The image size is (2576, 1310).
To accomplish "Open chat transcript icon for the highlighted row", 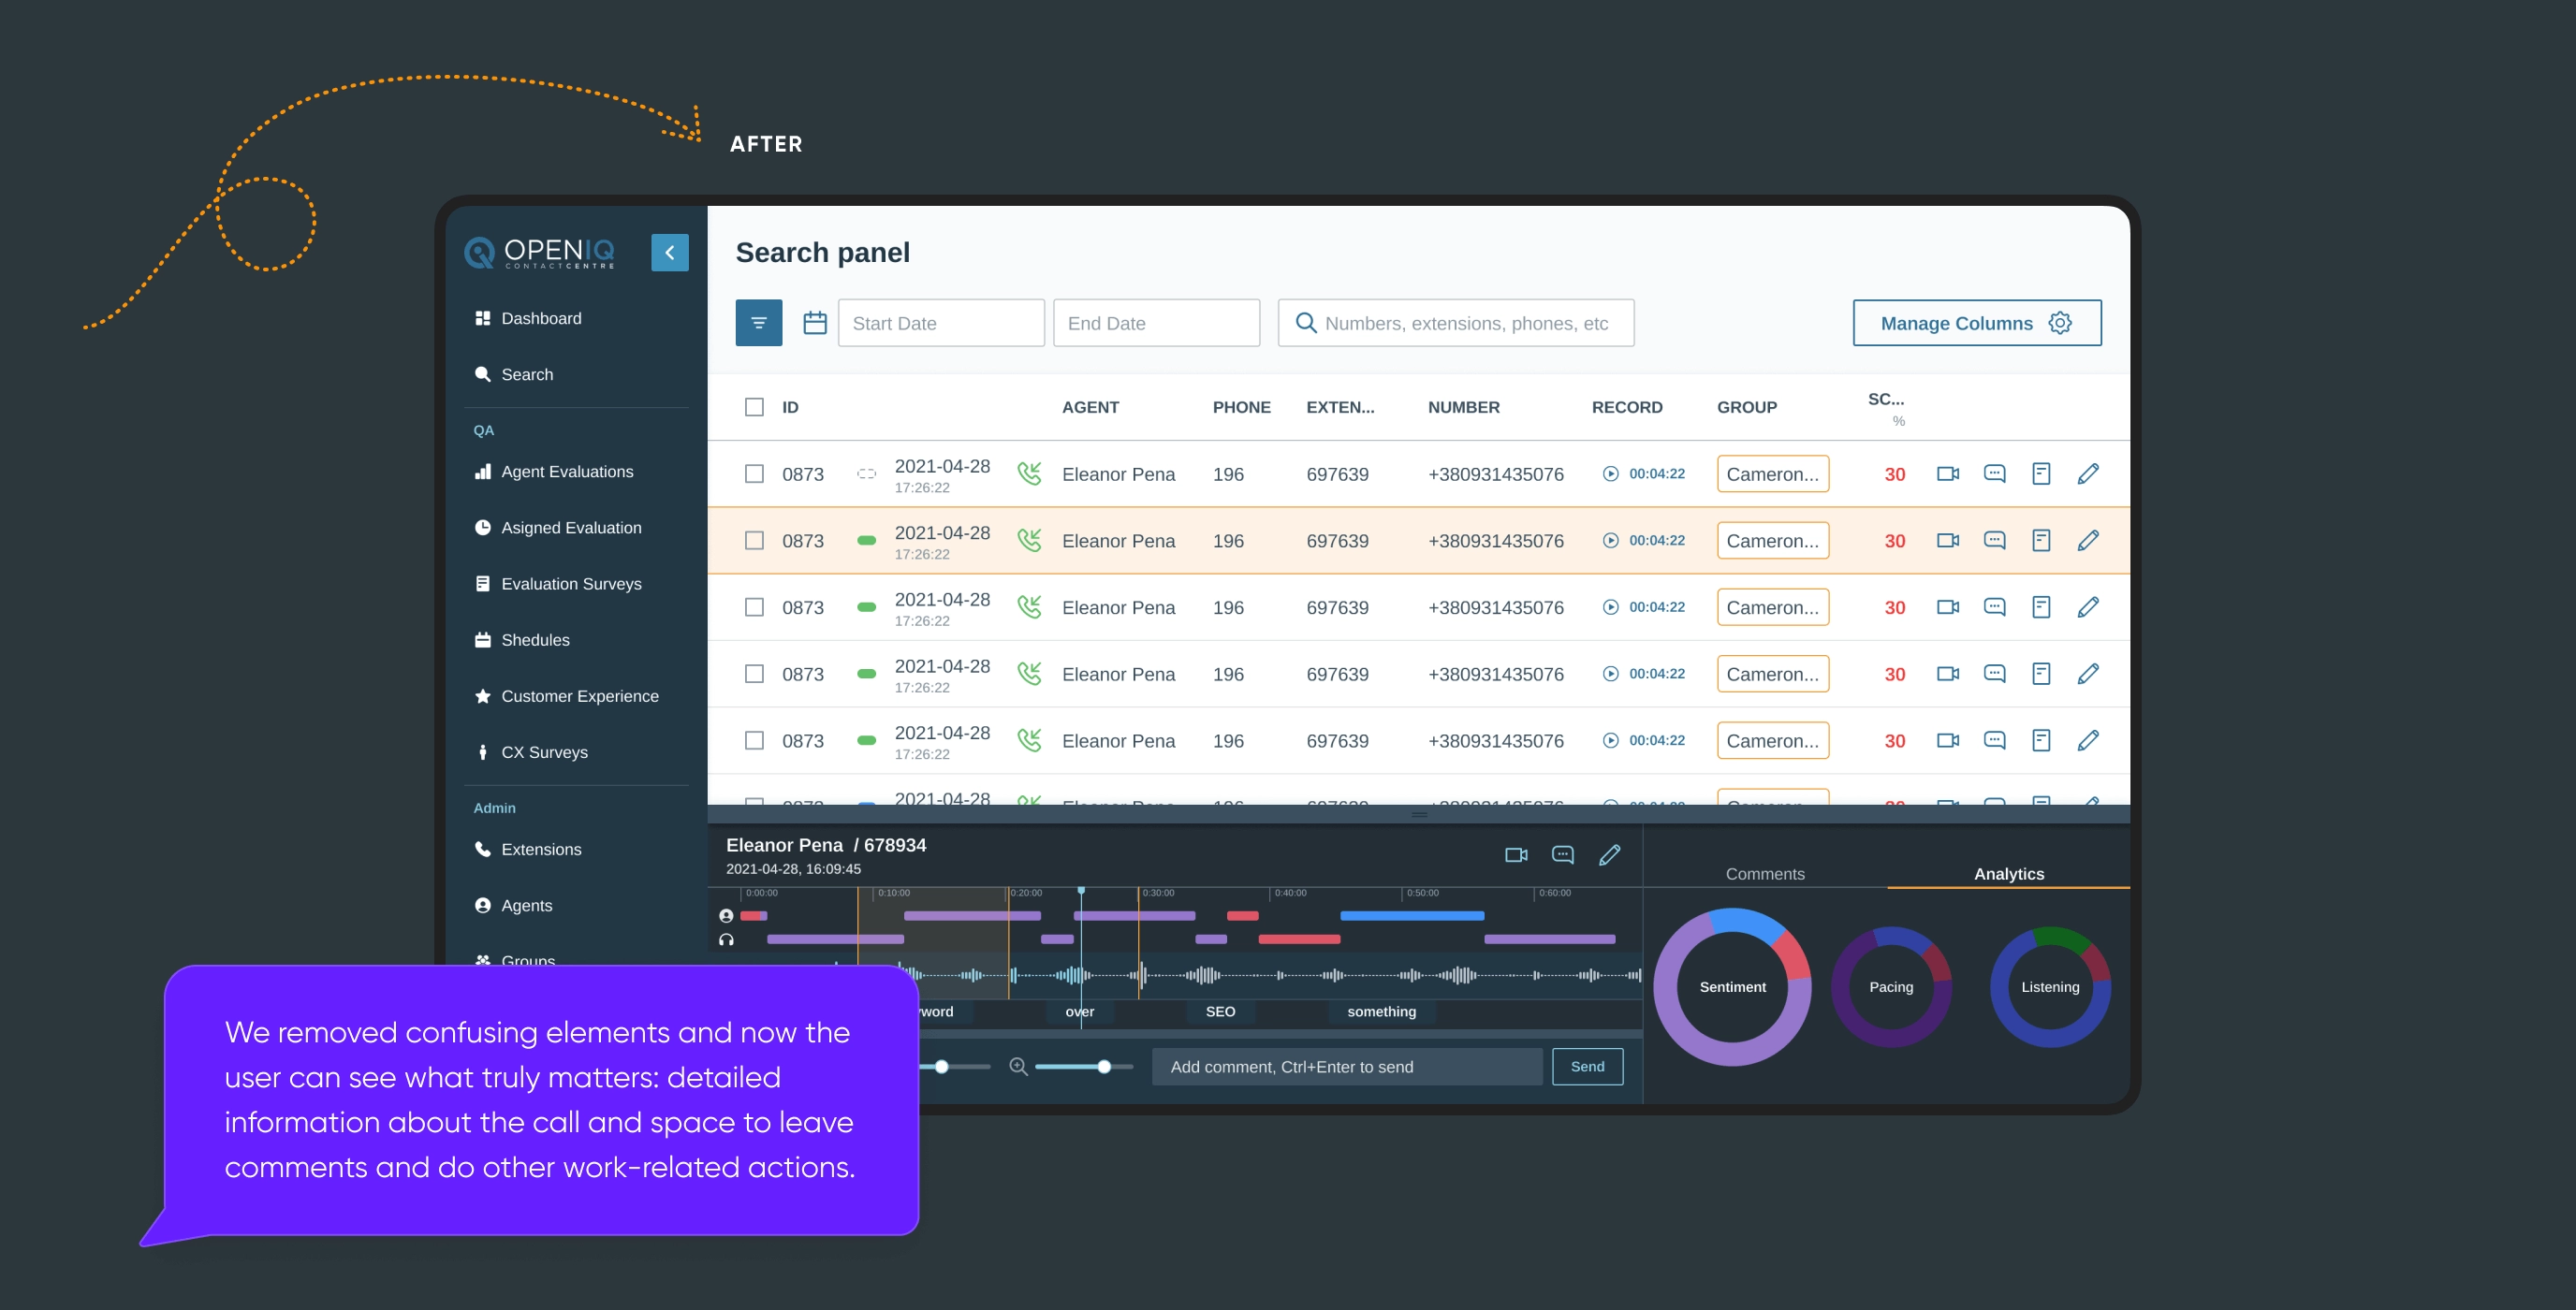I will point(1995,540).
